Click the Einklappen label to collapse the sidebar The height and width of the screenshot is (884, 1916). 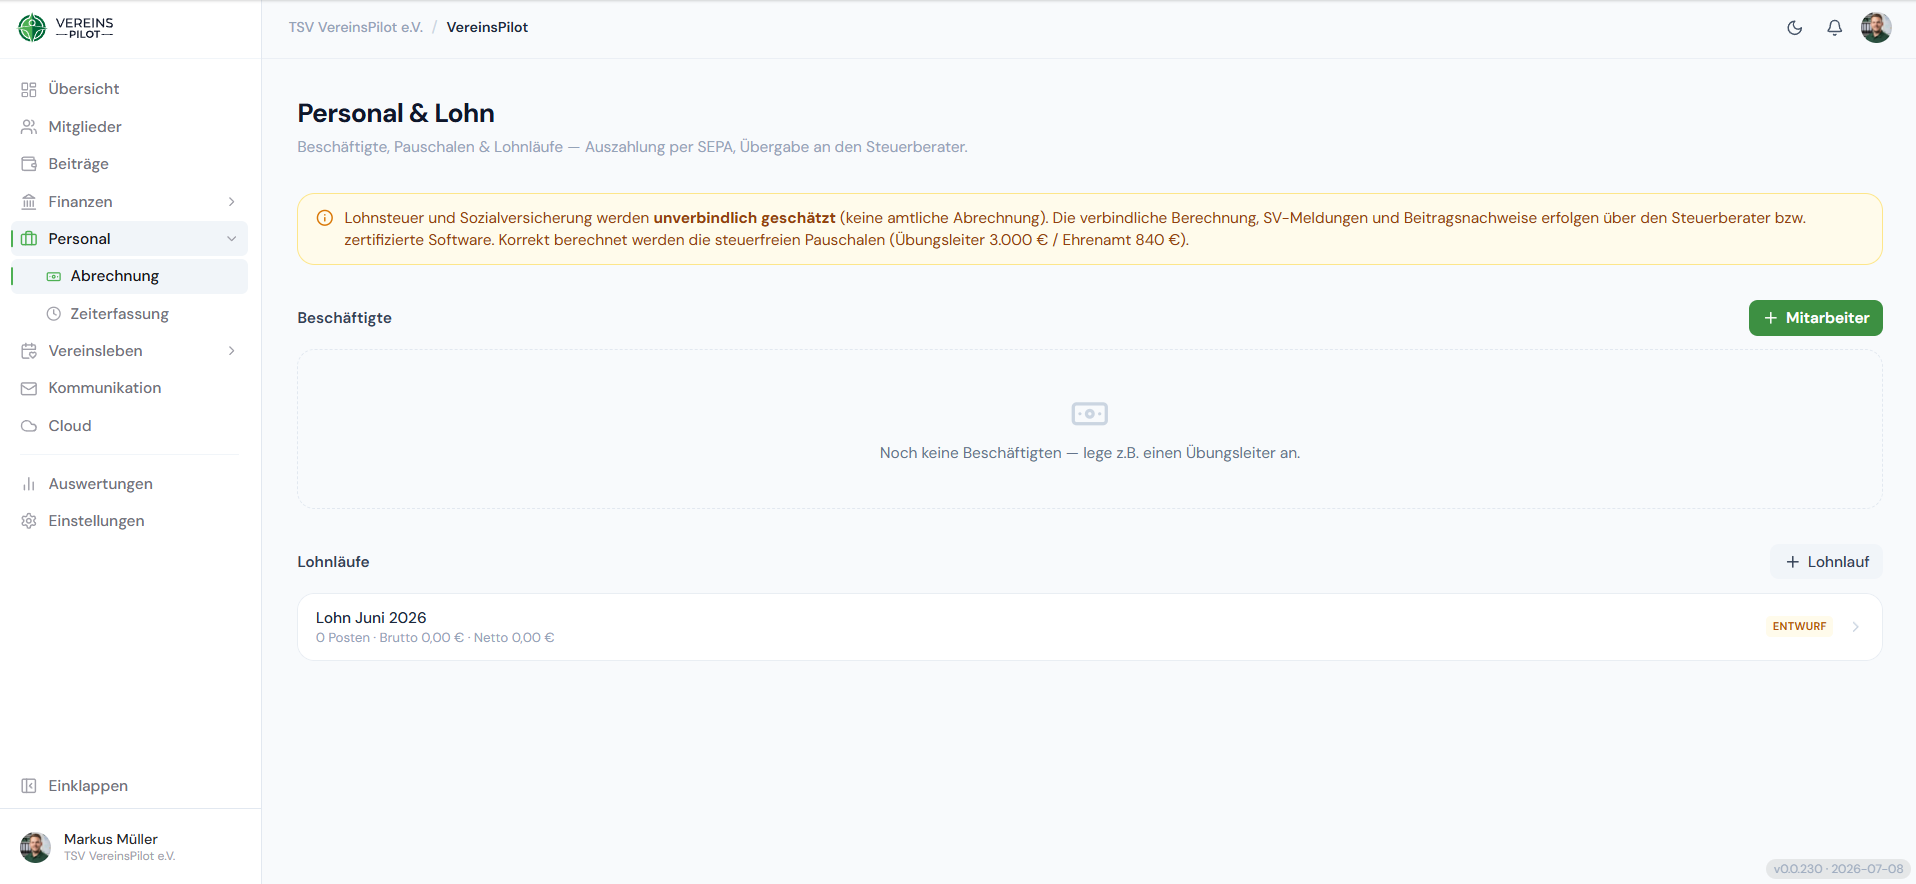[x=88, y=786]
